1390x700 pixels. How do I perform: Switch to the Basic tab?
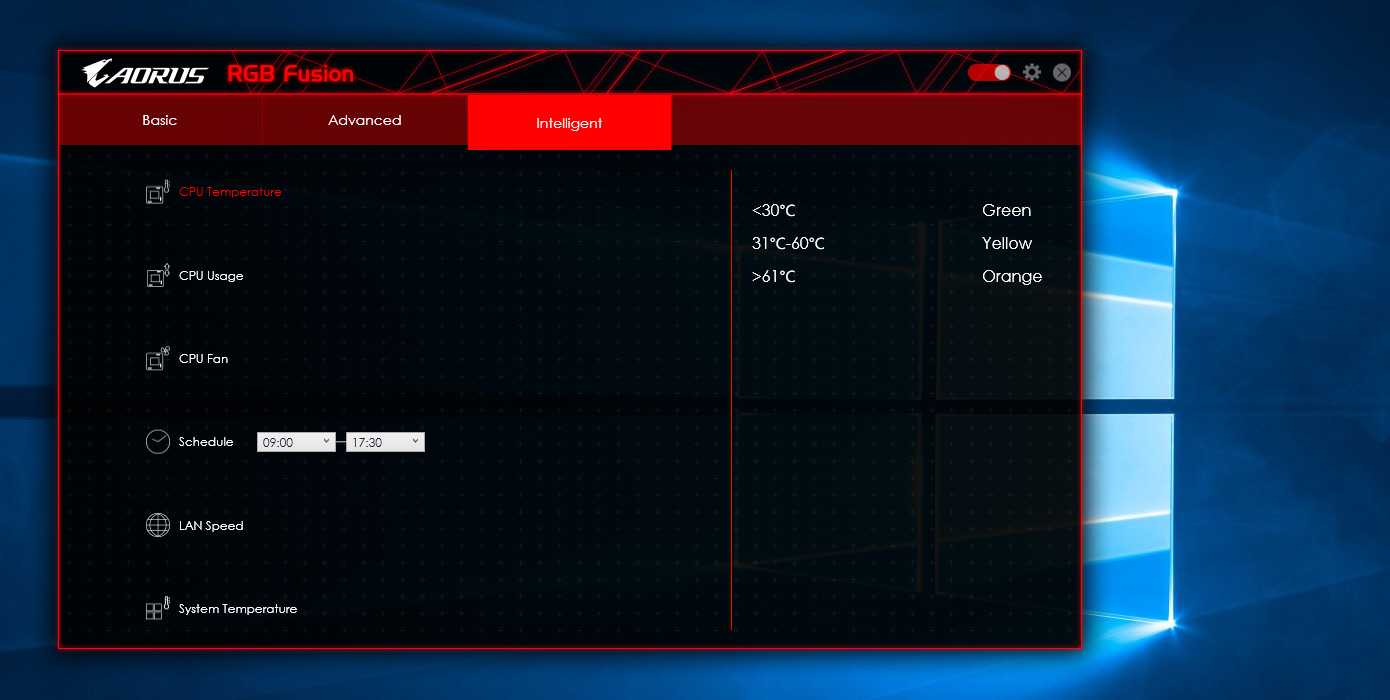(x=160, y=121)
